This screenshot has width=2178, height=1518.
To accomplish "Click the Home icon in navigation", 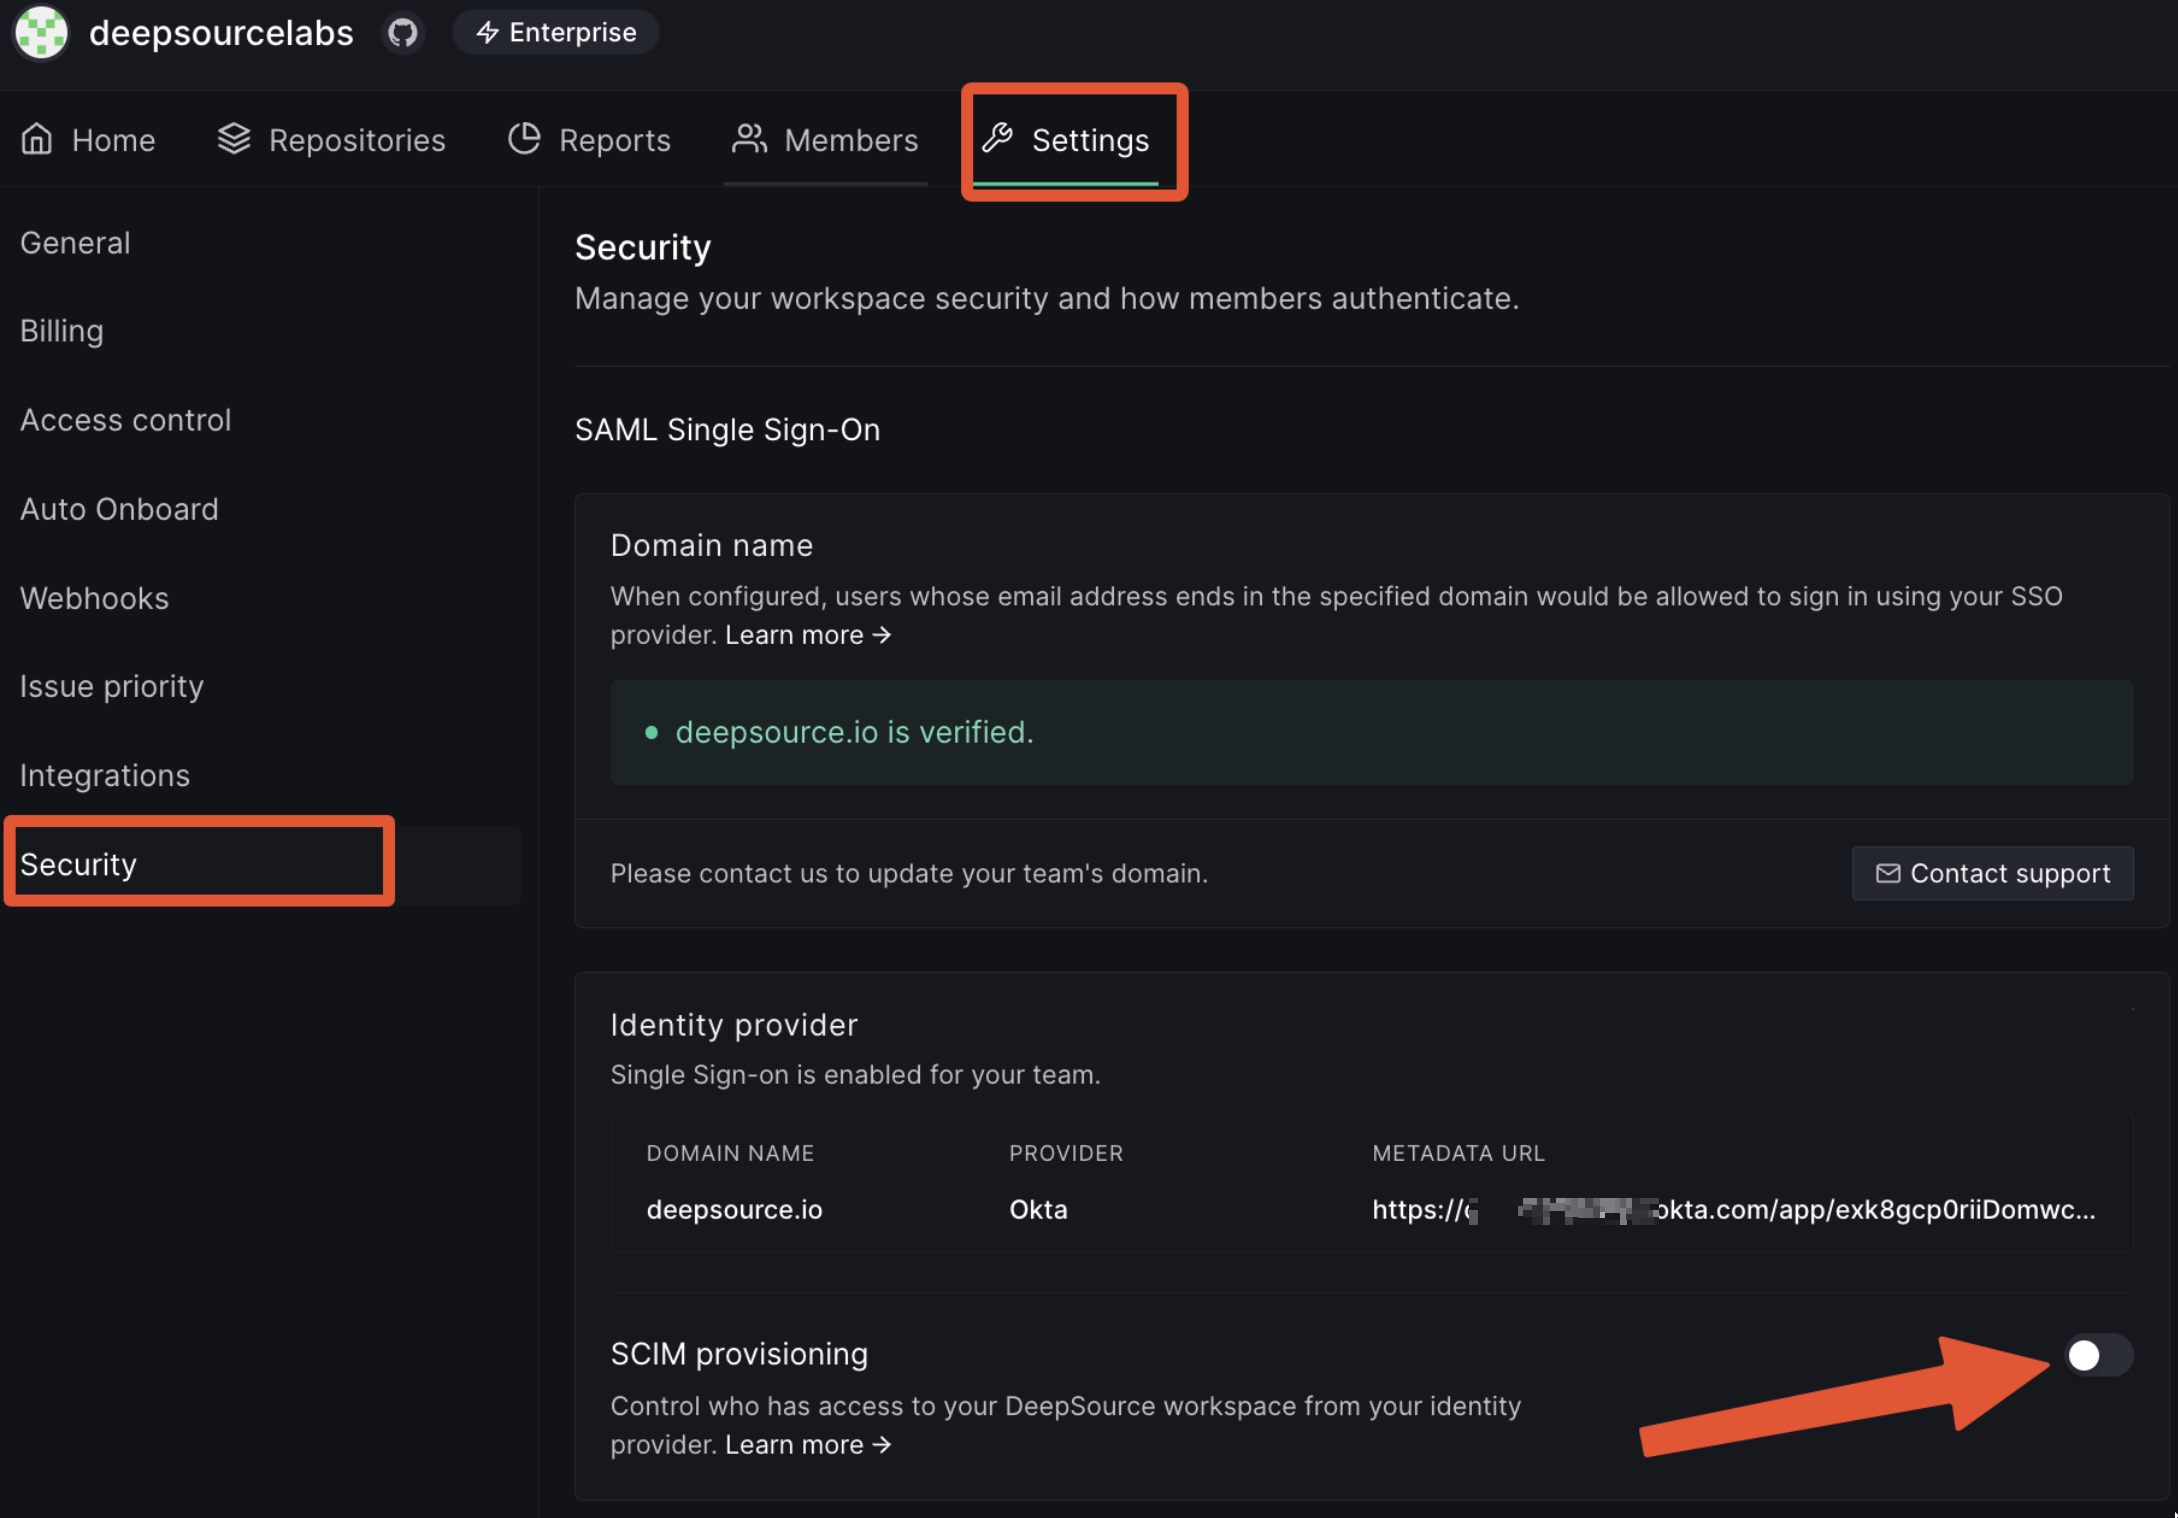I will click(x=37, y=140).
